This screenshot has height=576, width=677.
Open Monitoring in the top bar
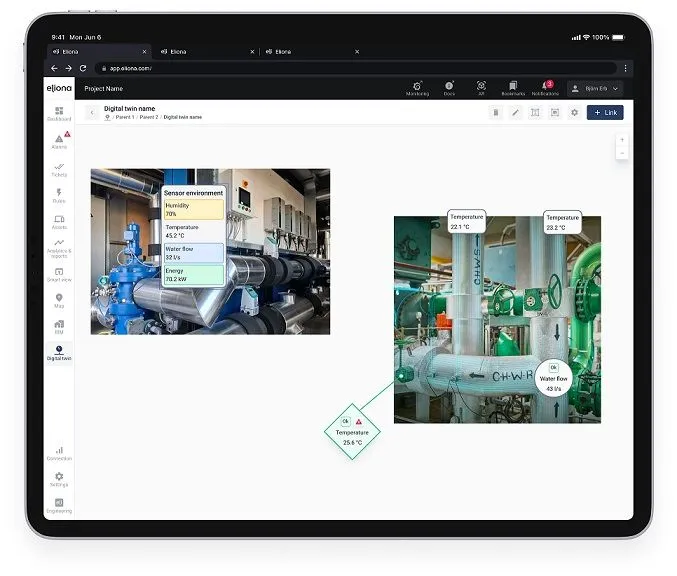click(417, 88)
